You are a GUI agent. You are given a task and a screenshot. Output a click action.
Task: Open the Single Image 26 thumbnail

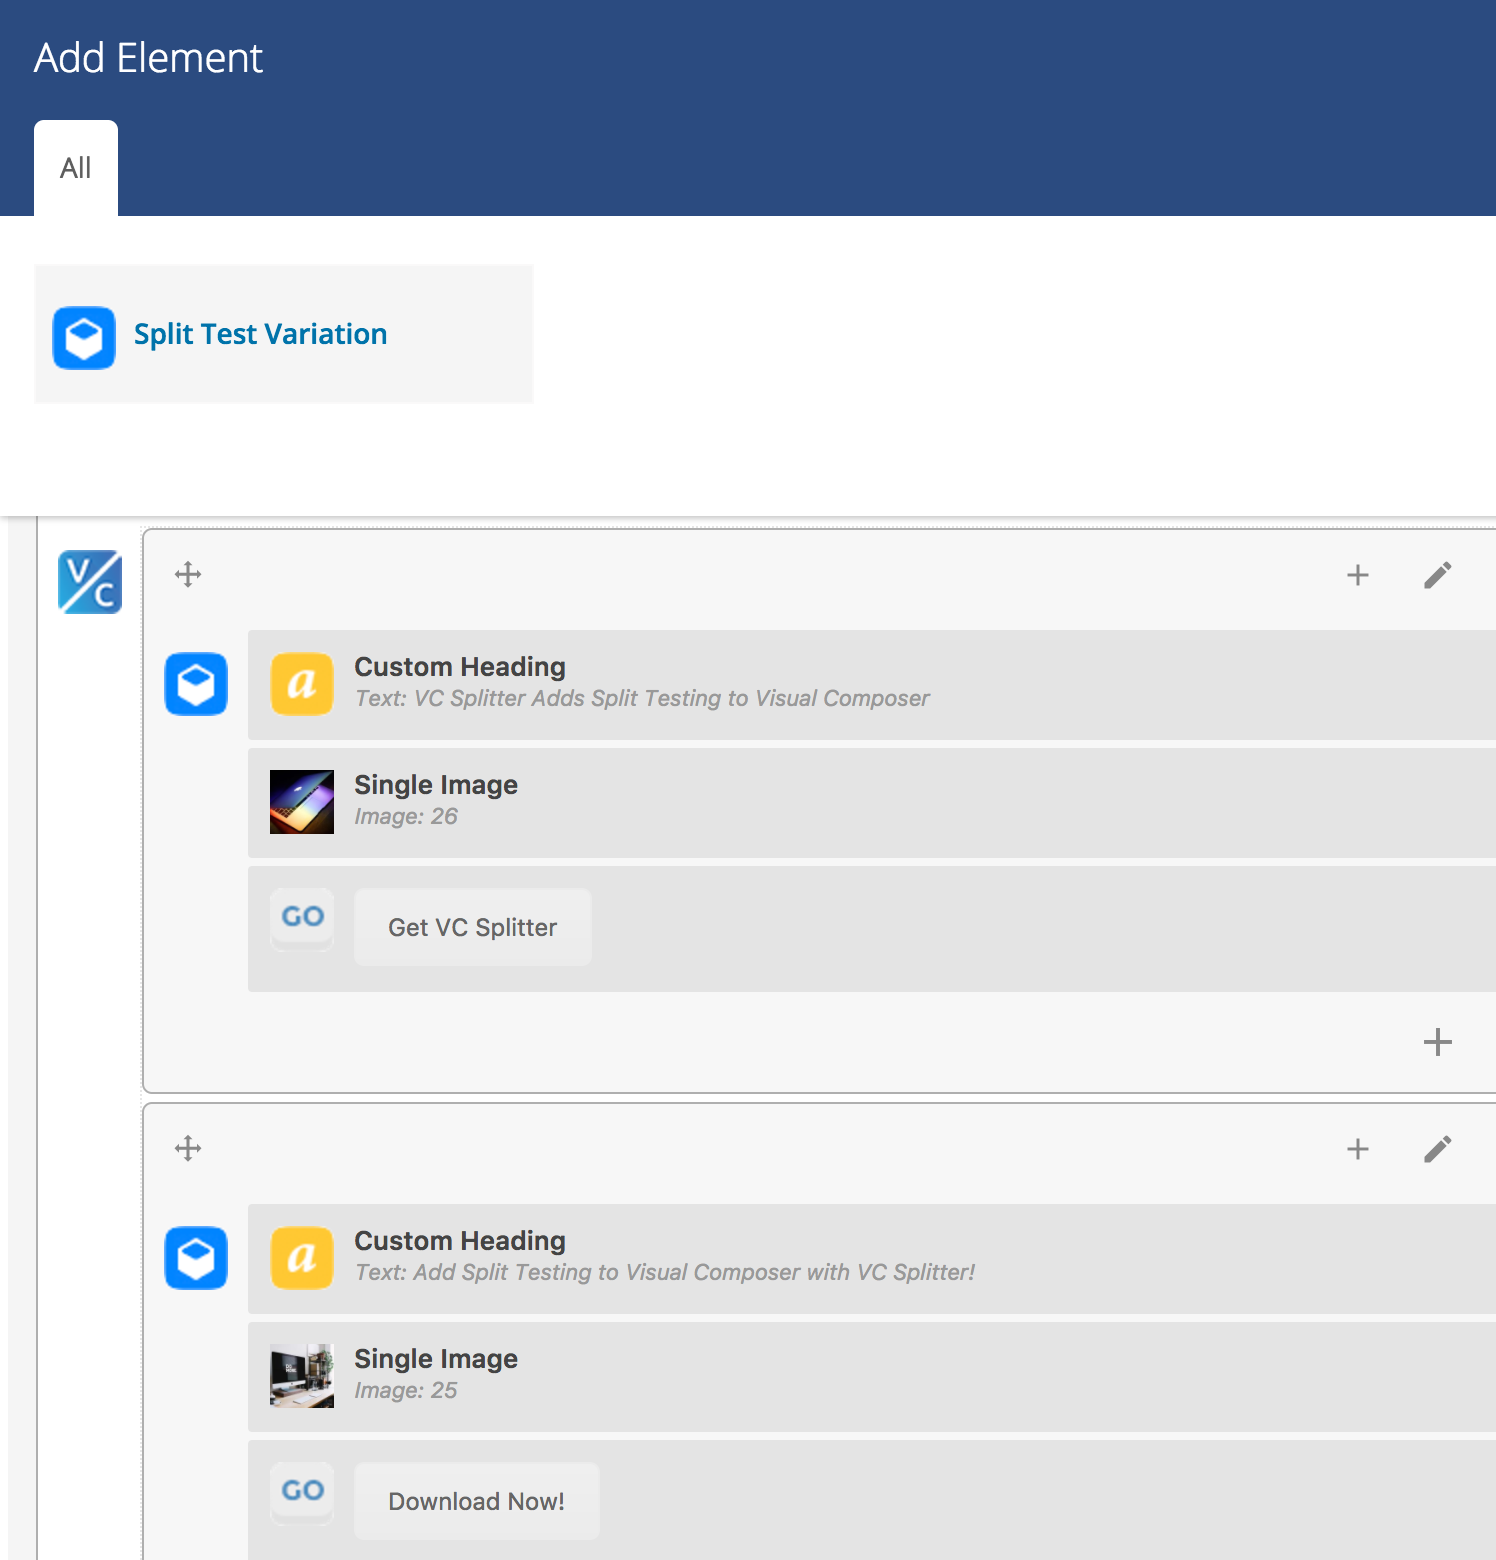click(x=302, y=802)
